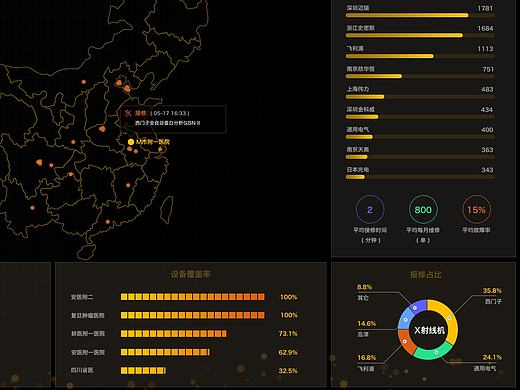
Task: Click the 1781 value in ranking list
Action: click(485, 8)
